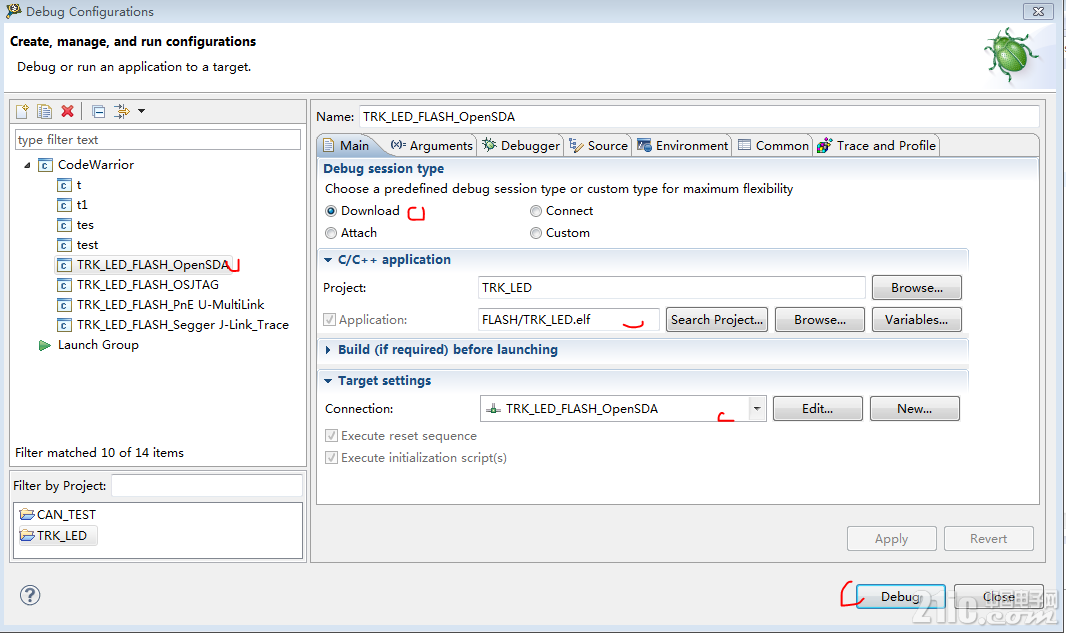The height and width of the screenshot is (633, 1066).
Task: Click the Project text field
Action: (672, 288)
